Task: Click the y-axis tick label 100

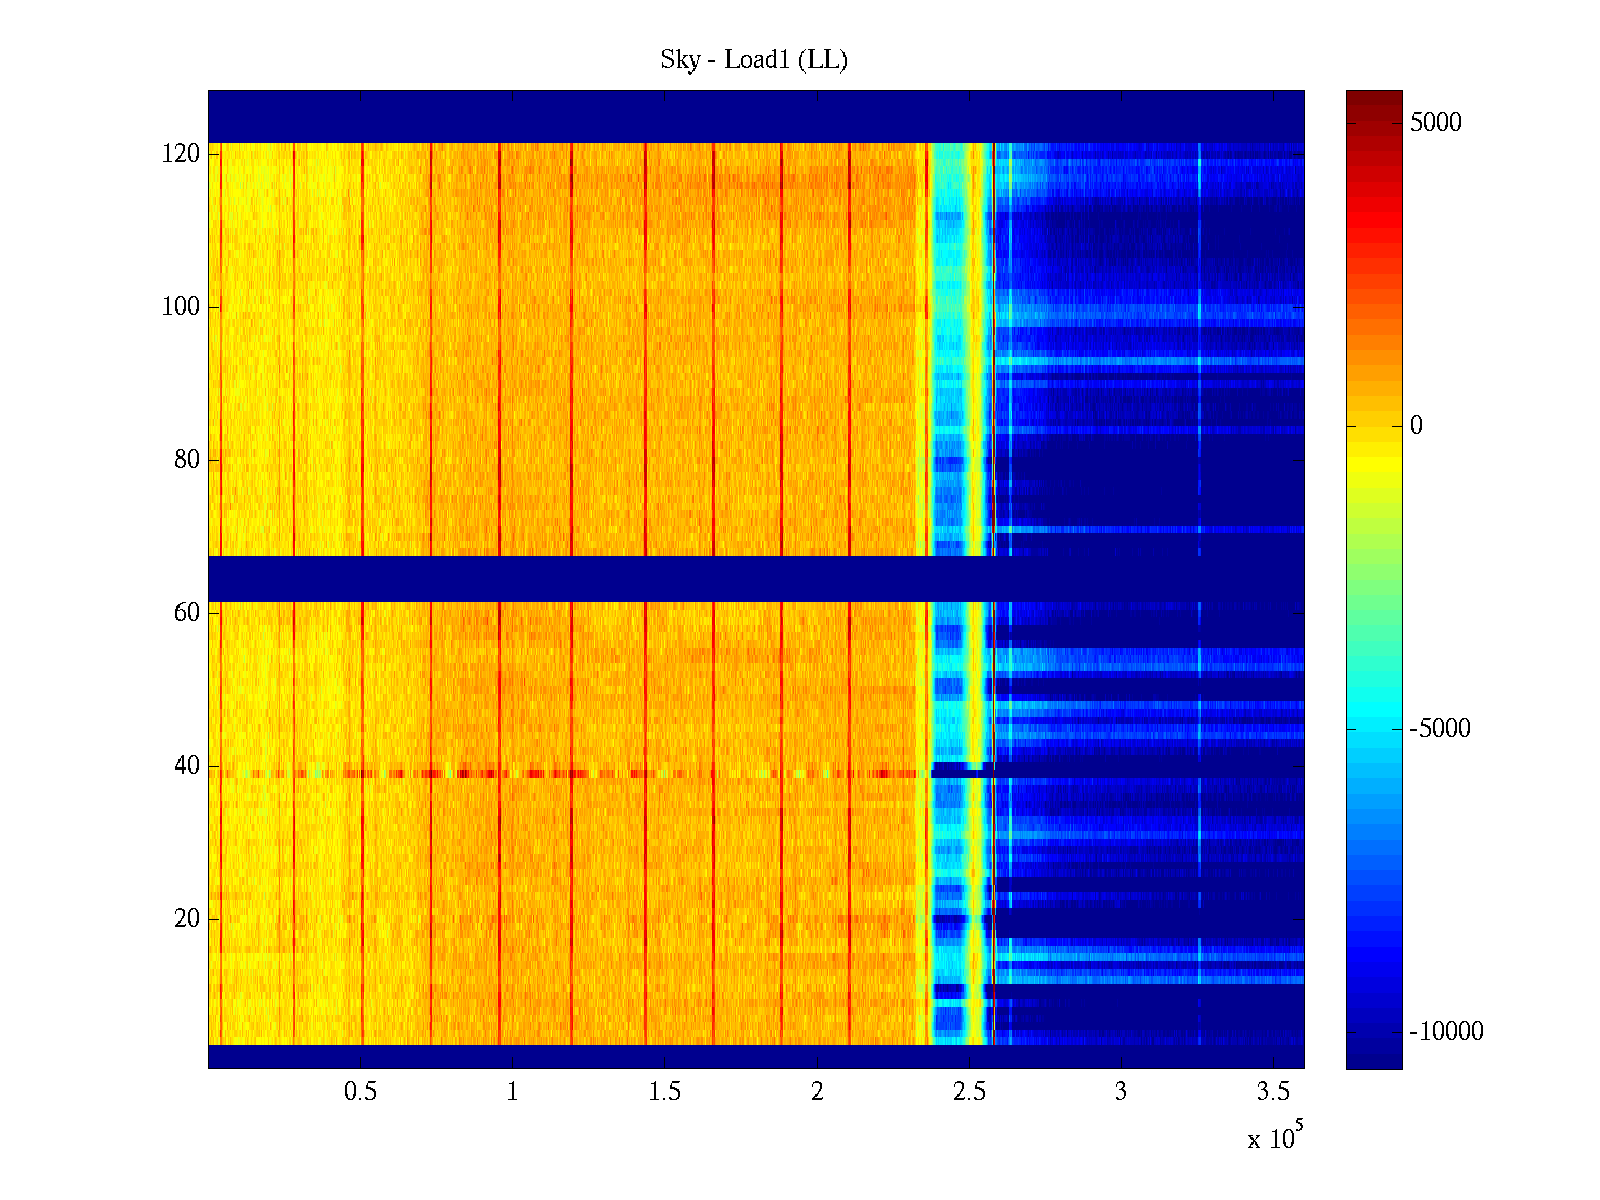Action: [x=181, y=307]
